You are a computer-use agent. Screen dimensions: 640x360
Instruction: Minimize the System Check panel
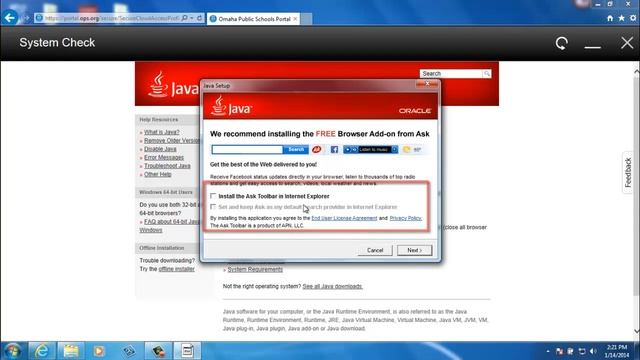(x=592, y=46)
